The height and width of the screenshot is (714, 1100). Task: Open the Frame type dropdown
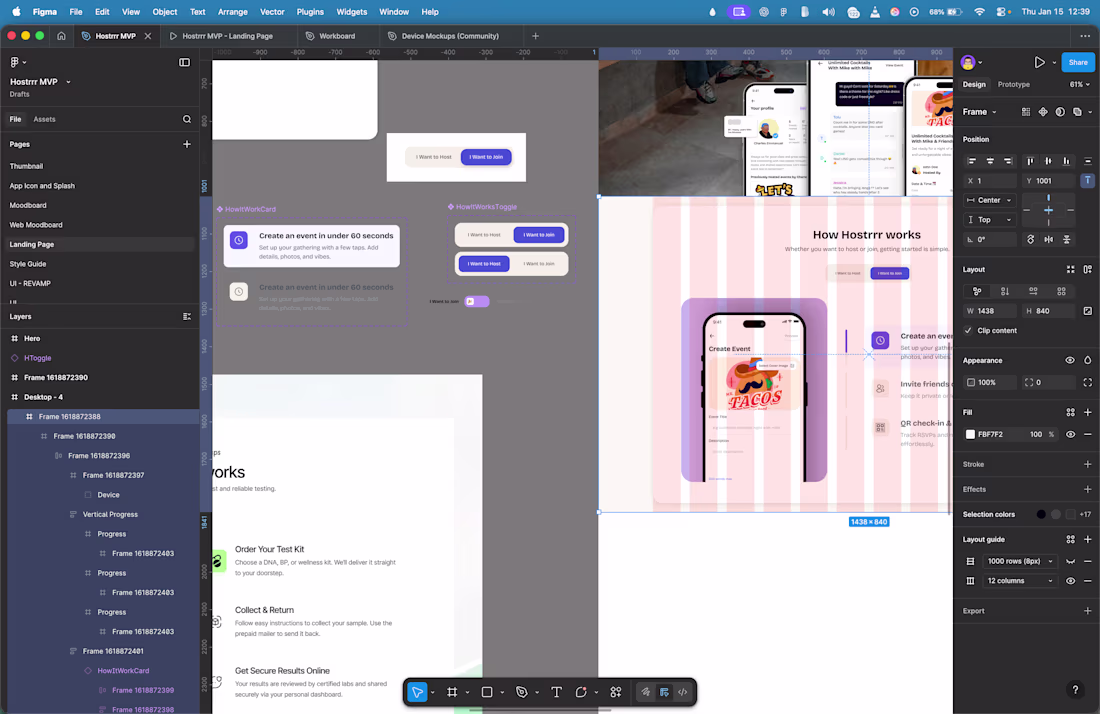tap(979, 112)
